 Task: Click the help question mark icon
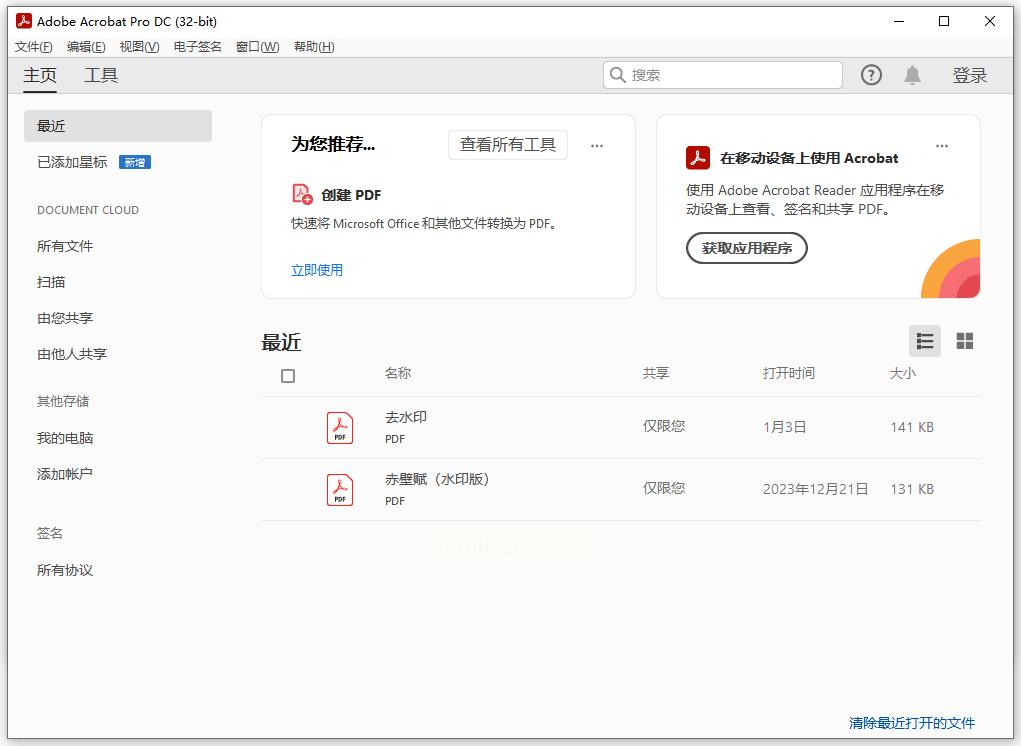[871, 75]
